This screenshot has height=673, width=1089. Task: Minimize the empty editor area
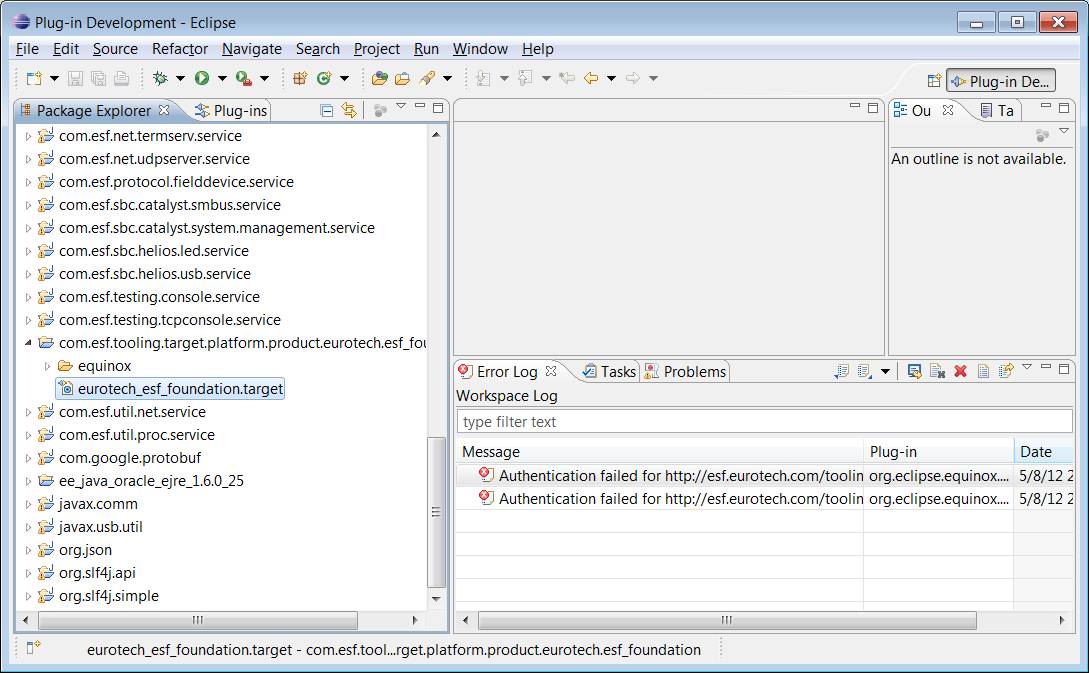click(x=855, y=108)
